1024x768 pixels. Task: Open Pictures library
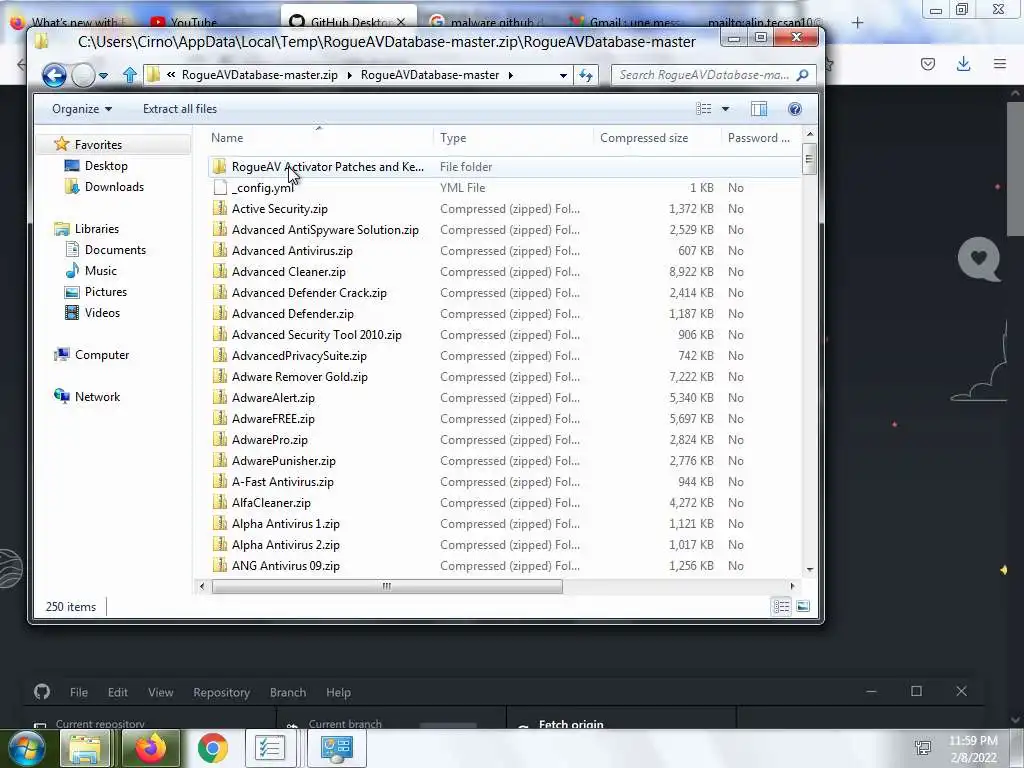(105, 291)
